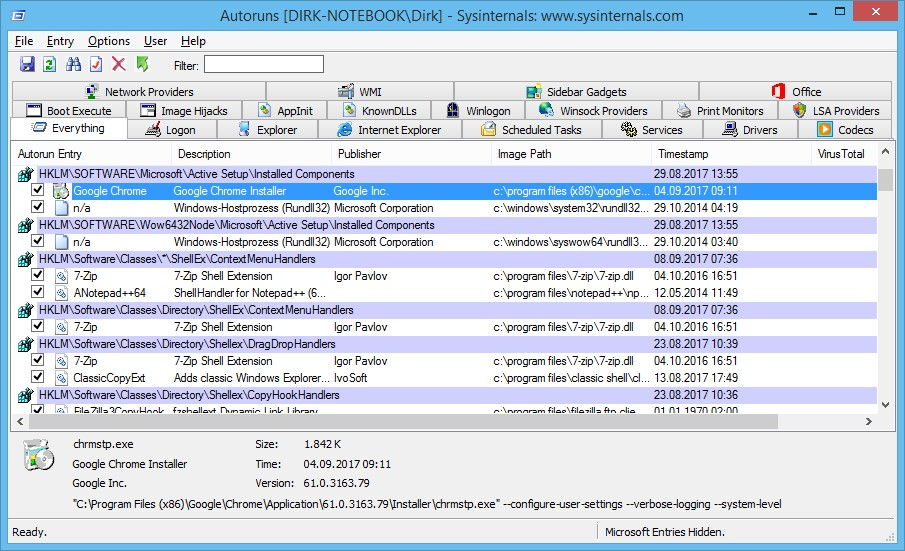This screenshot has width=905, height=551.
Task: Open the User menu
Action: click(155, 41)
